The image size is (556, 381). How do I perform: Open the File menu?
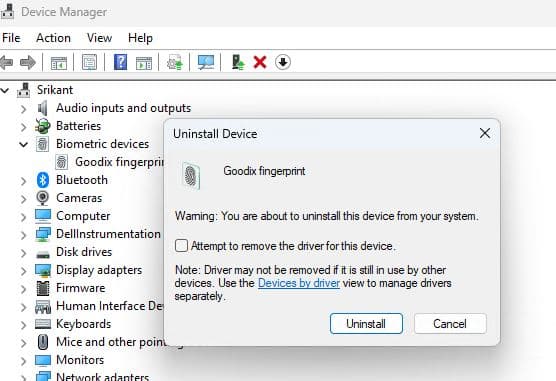click(11, 38)
